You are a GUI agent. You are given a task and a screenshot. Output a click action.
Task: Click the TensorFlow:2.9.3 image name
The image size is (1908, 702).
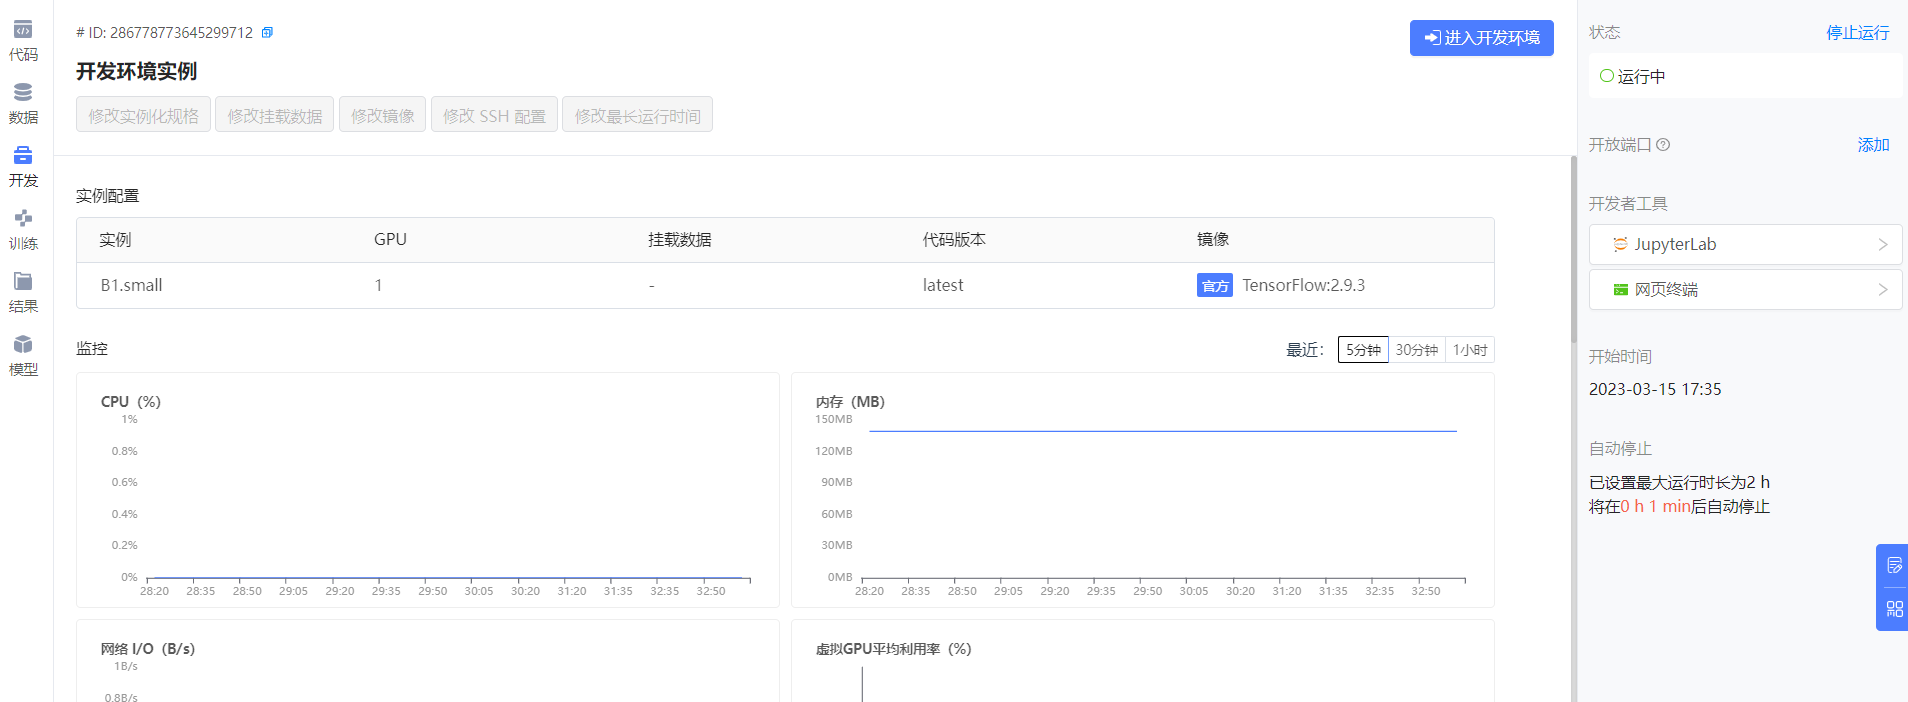point(1304,285)
